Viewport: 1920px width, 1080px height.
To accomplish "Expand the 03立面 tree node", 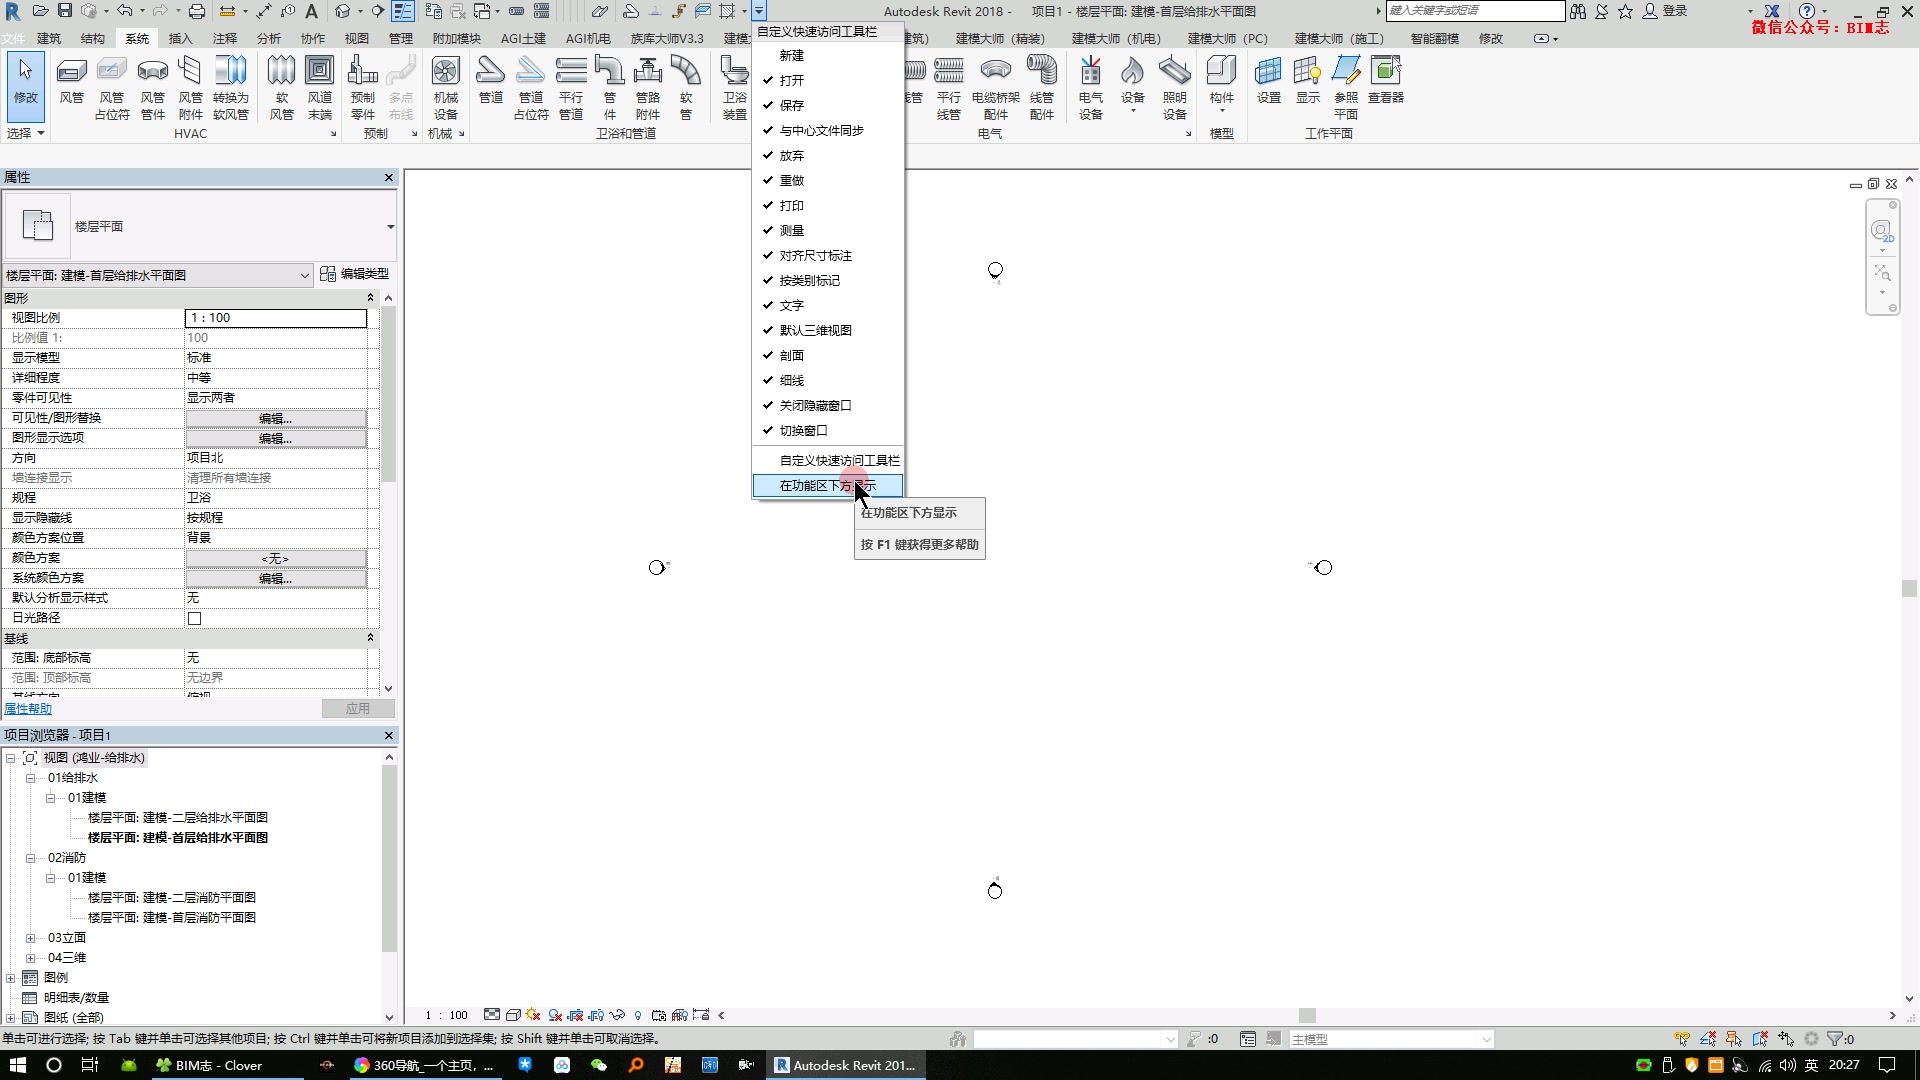I will click(x=30, y=938).
